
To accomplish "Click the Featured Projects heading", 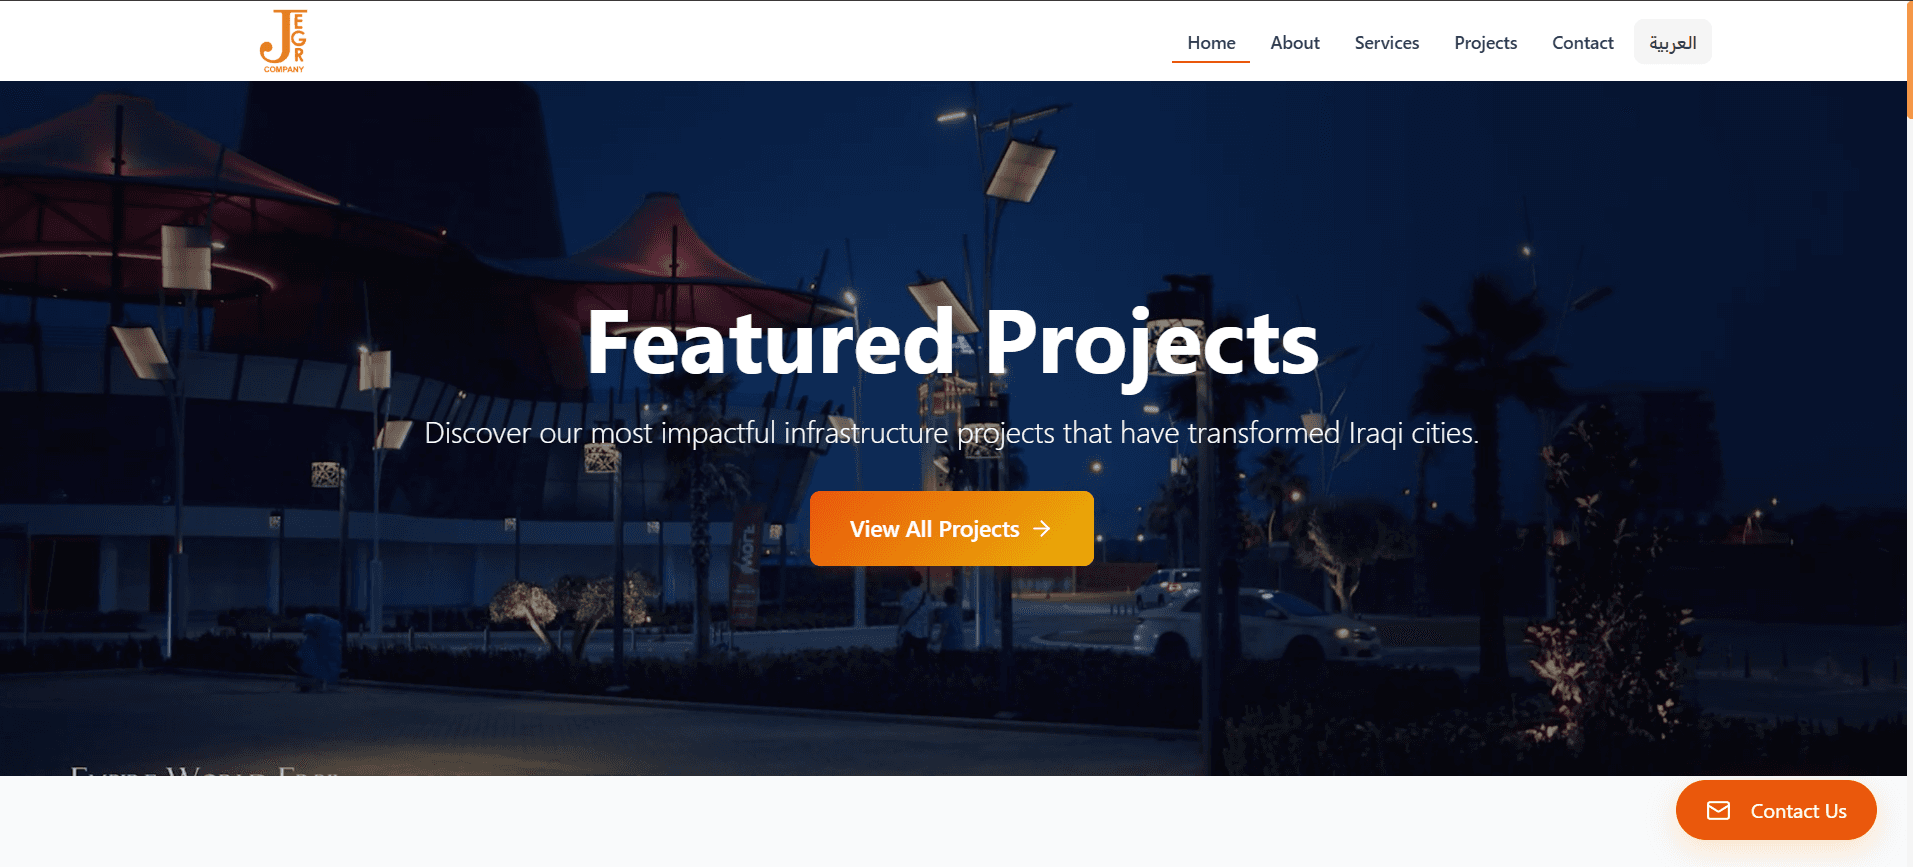I will coord(953,343).
